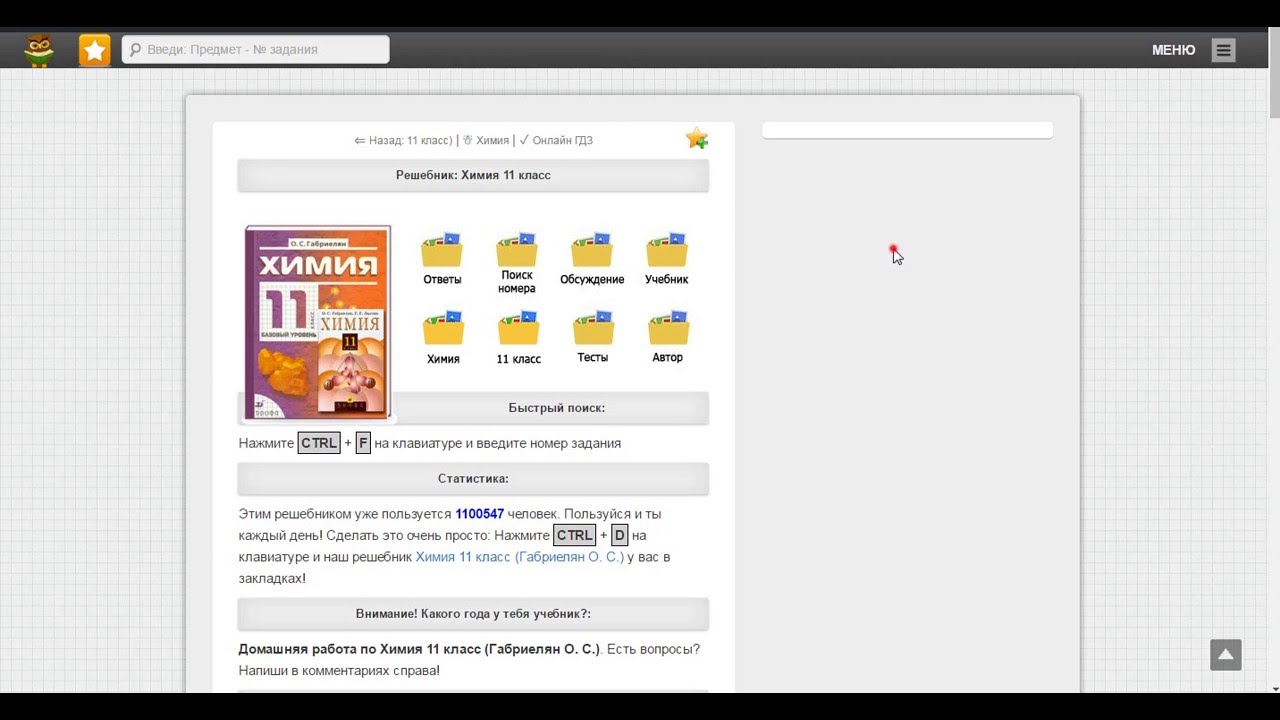The height and width of the screenshot is (720, 1280).
Task: Focus the search field 'Введи: Предмет - № задания'
Action: point(256,50)
